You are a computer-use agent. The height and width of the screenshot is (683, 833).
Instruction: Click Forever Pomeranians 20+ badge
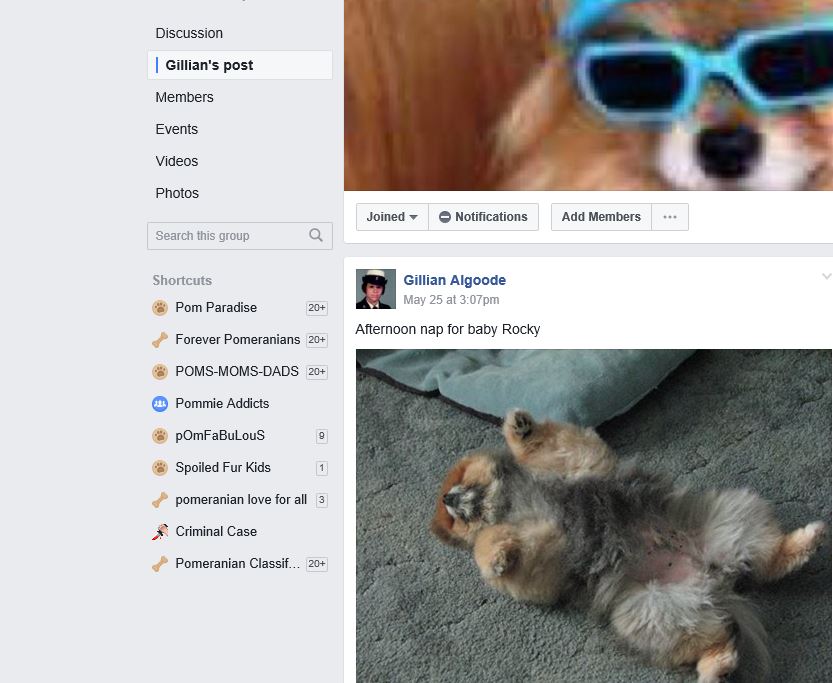[x=317, y=340]
